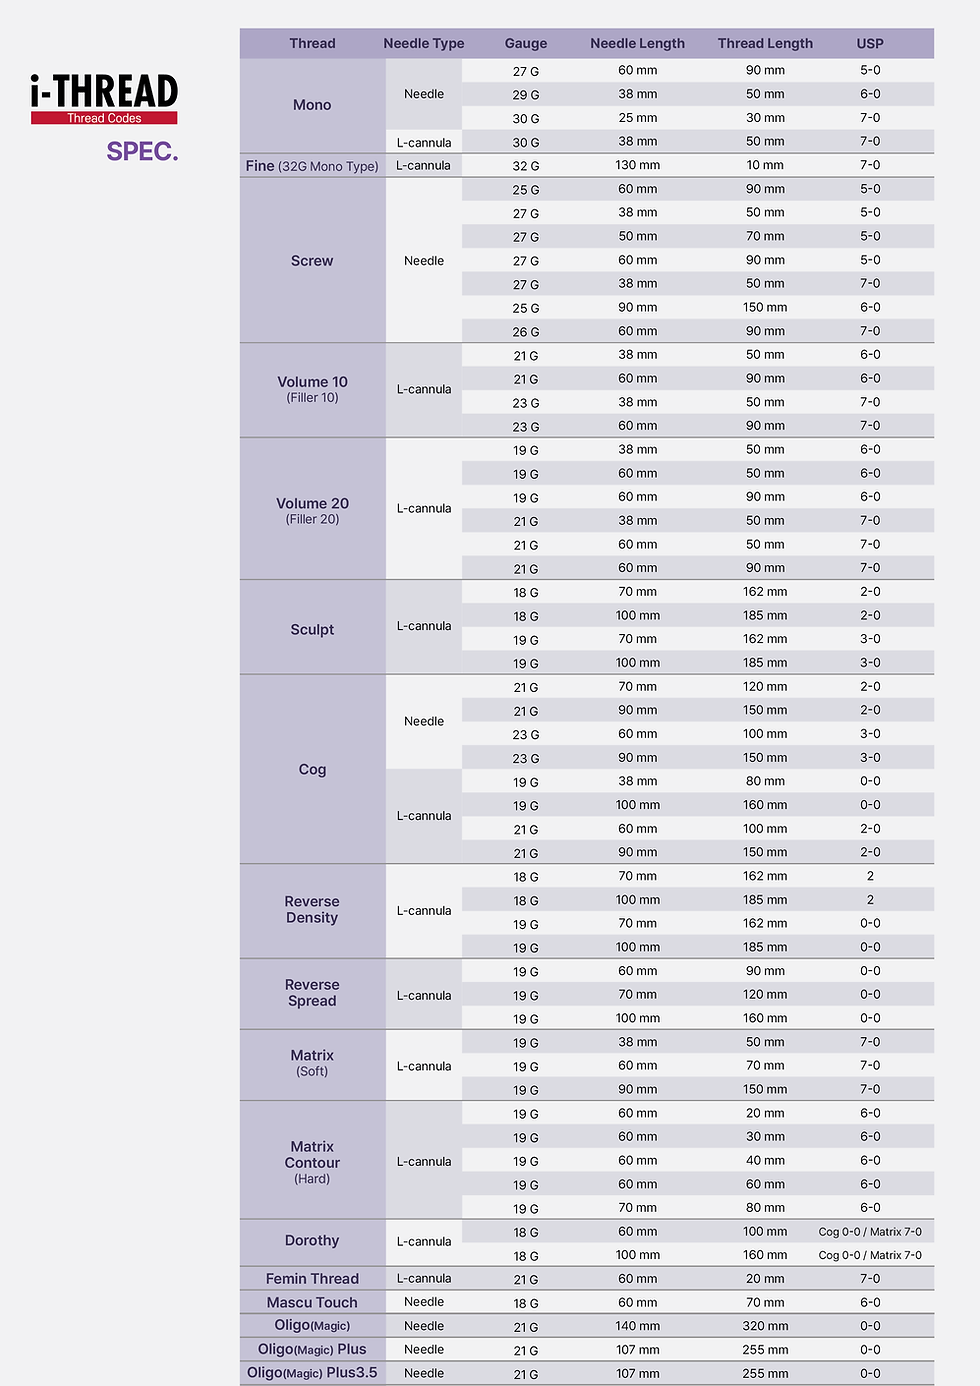Select the Reverse Density category cell
Viewport: 980px width, 1386px height.
coord(312,910)
